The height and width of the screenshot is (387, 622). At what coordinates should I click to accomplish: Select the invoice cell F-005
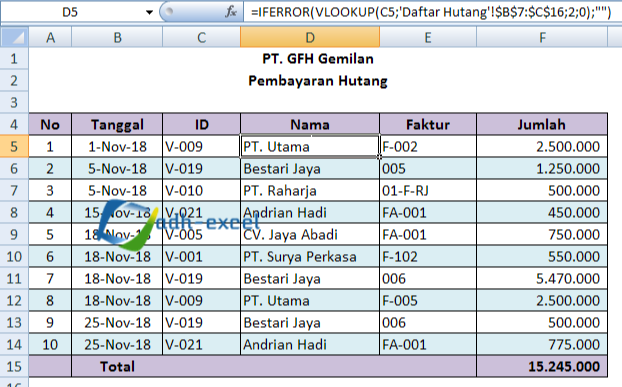[428, 301]
